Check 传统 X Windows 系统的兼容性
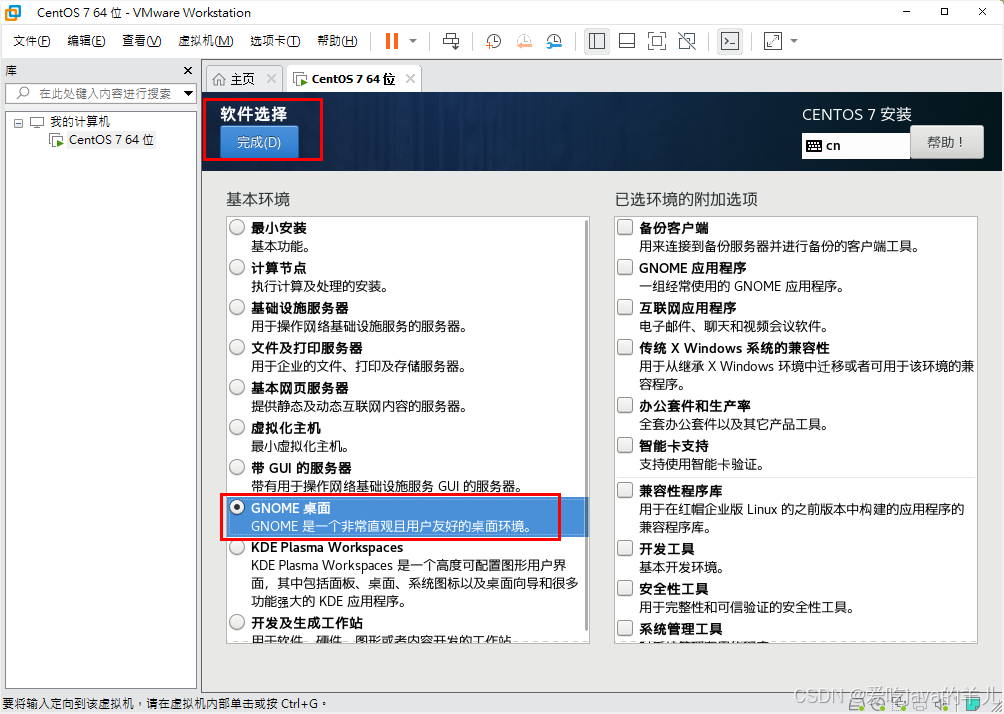The width and height of the screenshot is (1004, 714). pyautogui.click(x=625, y=347)
